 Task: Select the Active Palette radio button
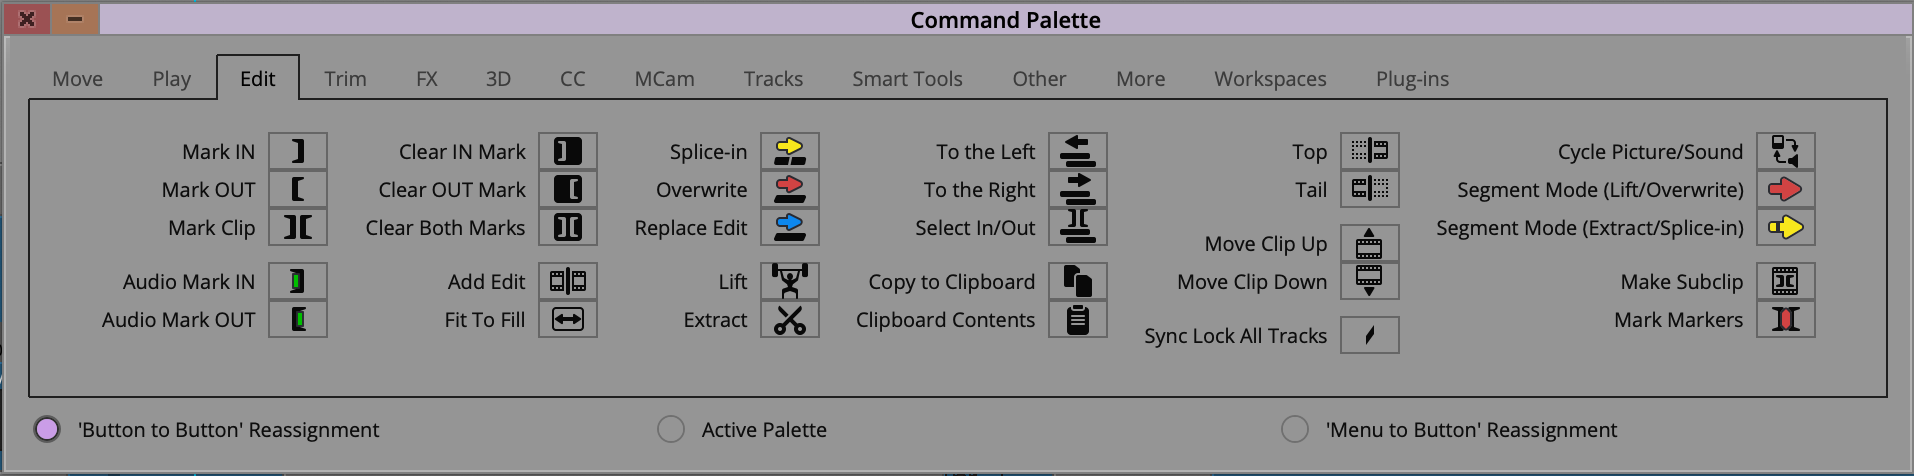(671, 429)
